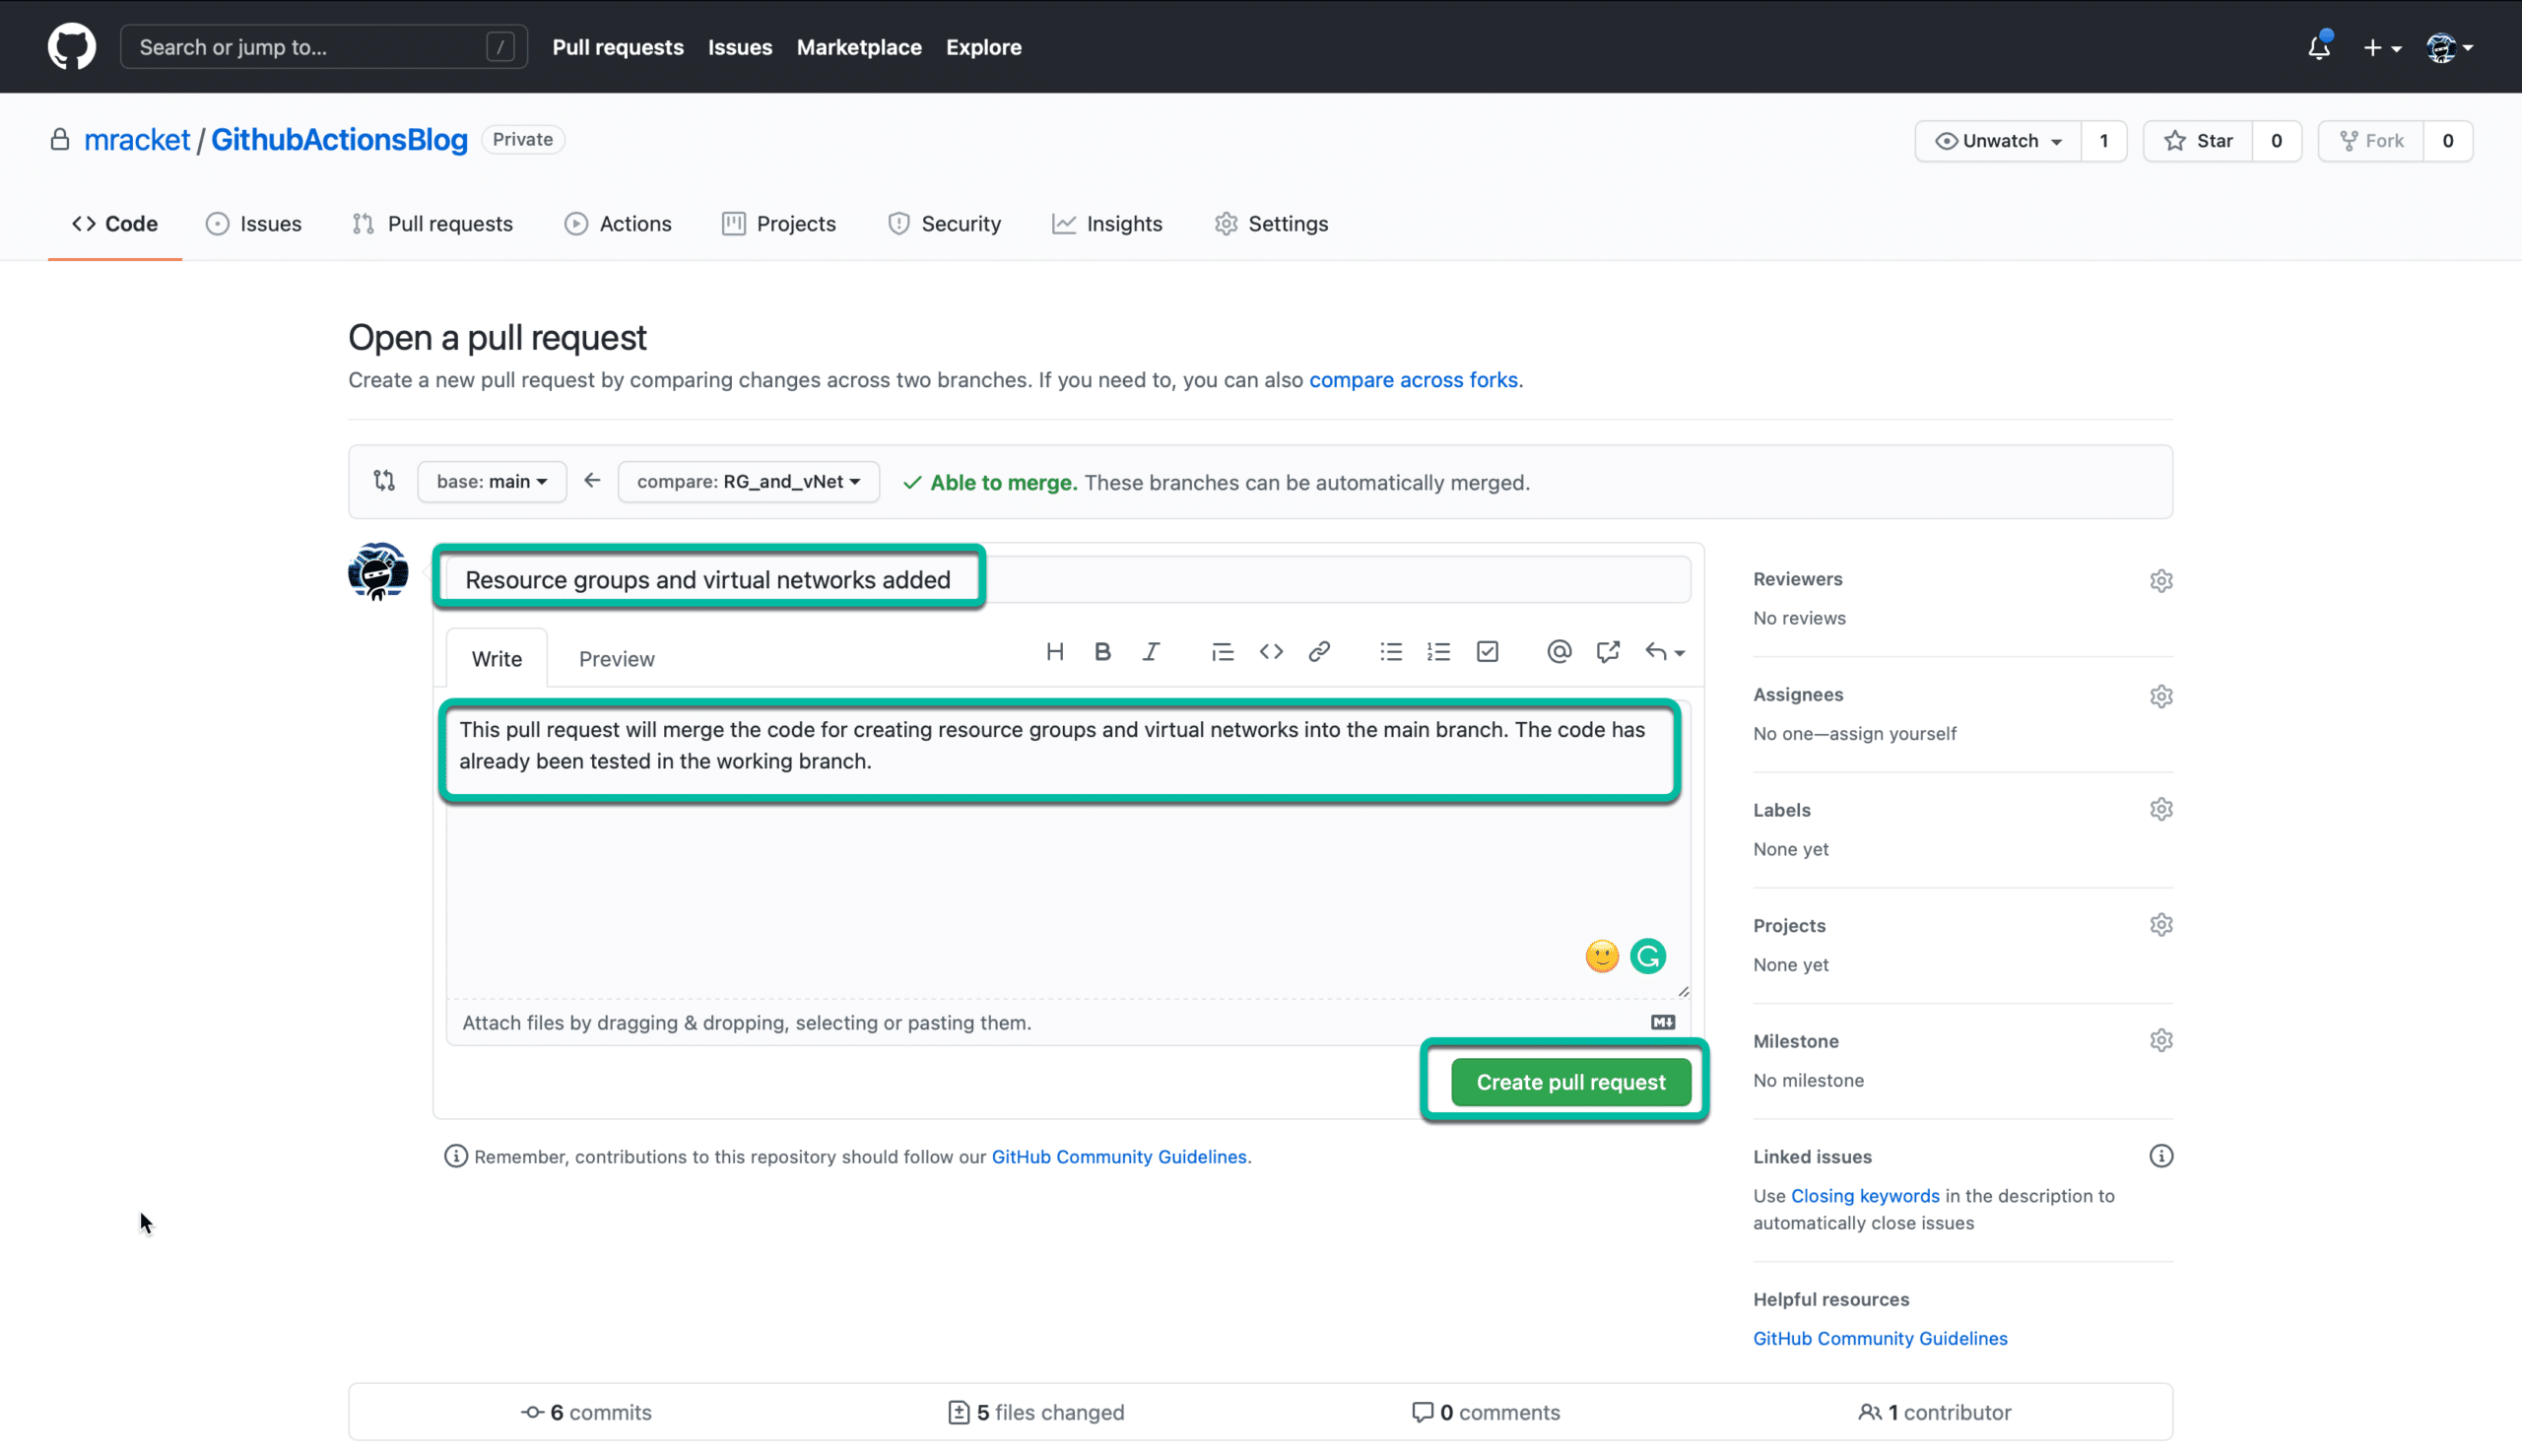View the 6 commits summary
Image resolution: width=2522 pixels, height=1456 pixels.
pyautogui.click(x=586, y=1412)
